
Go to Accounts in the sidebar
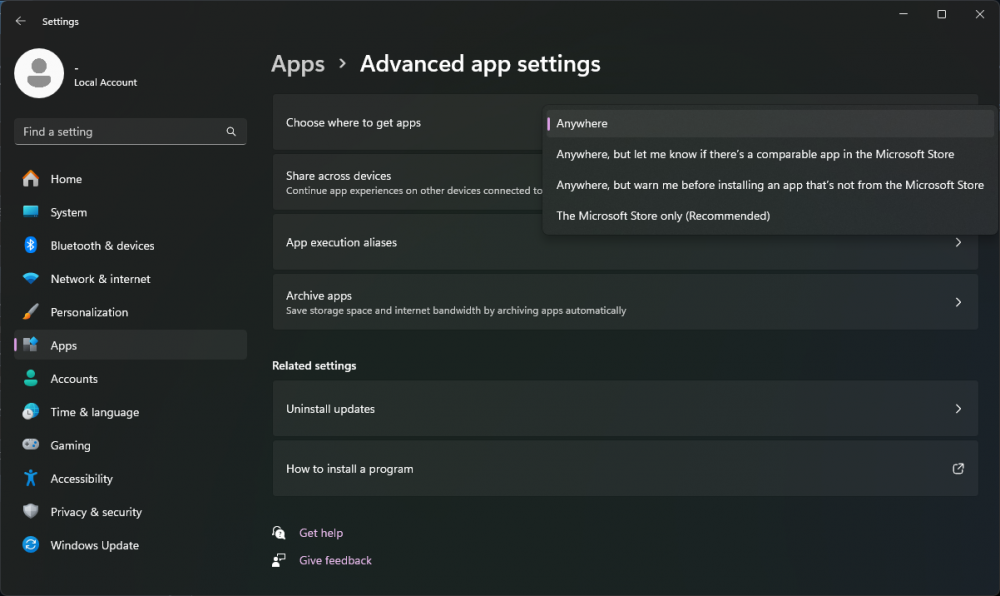pyautogui.click(x=74, y=379)
